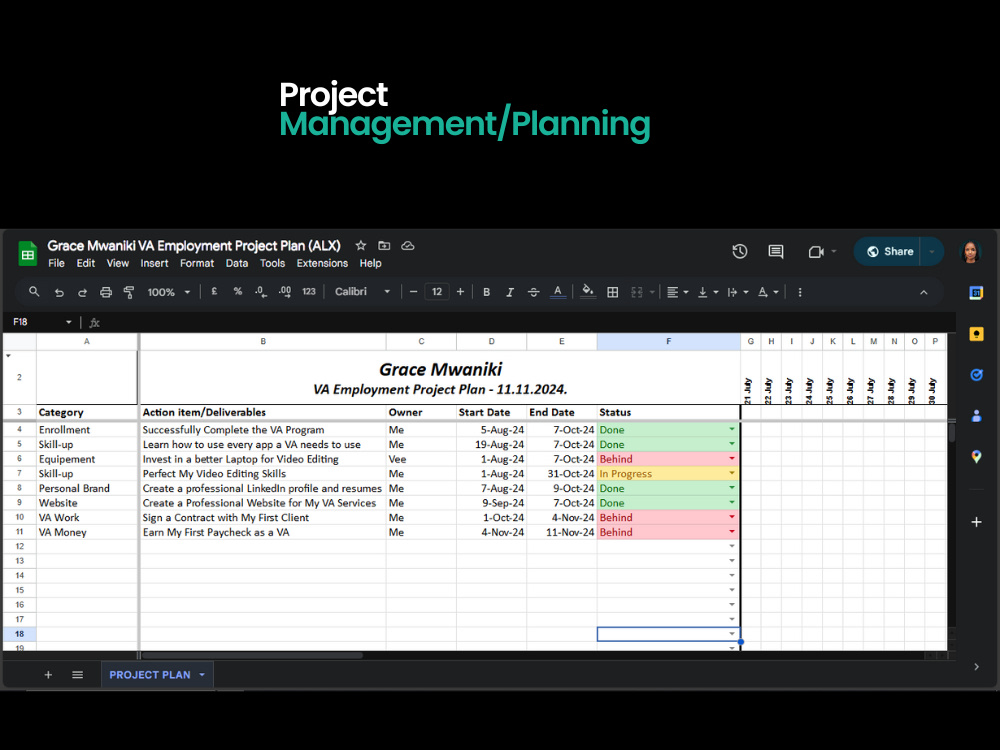Open the borders tool
The image size is (1000, 750).
click(612, 292)
